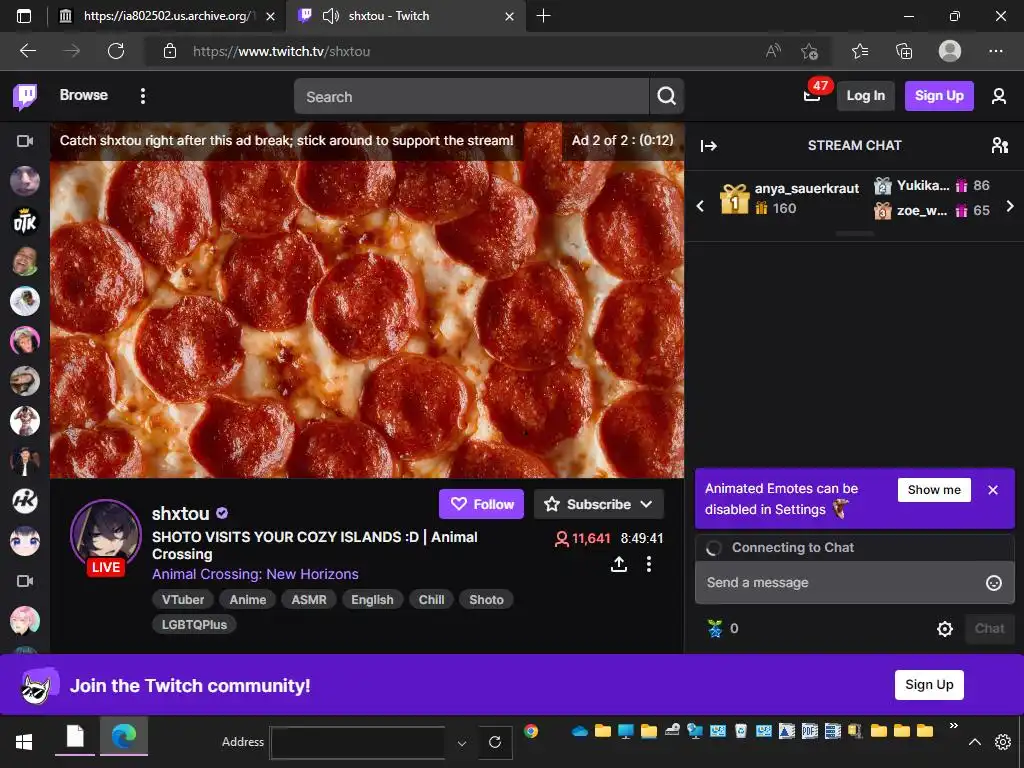Collapse the stream chat panel
1024x768 pixels.
click(709, 146)
